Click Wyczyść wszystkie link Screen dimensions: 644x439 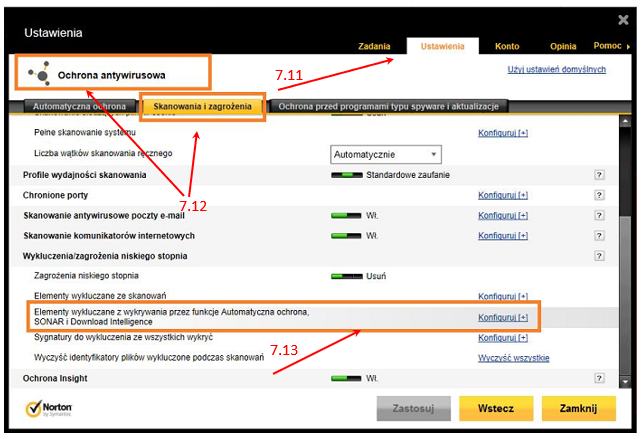tap(513, 358)
